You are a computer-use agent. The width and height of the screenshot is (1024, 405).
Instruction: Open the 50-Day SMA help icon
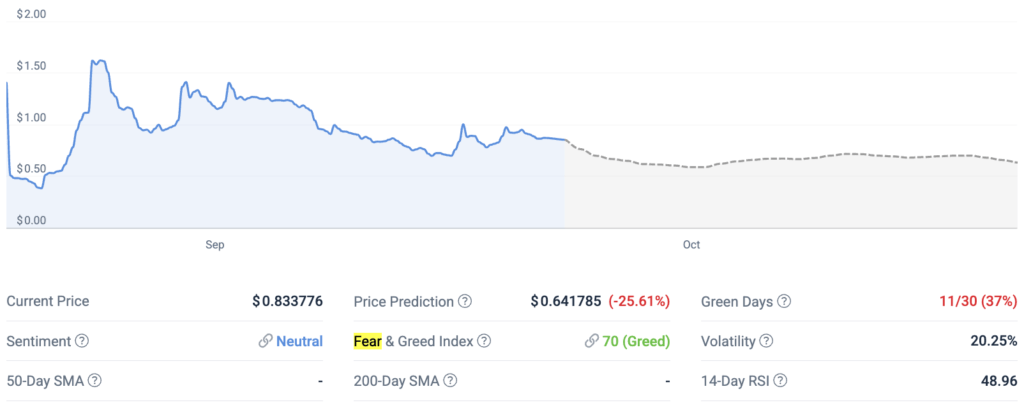click(95, 381)
